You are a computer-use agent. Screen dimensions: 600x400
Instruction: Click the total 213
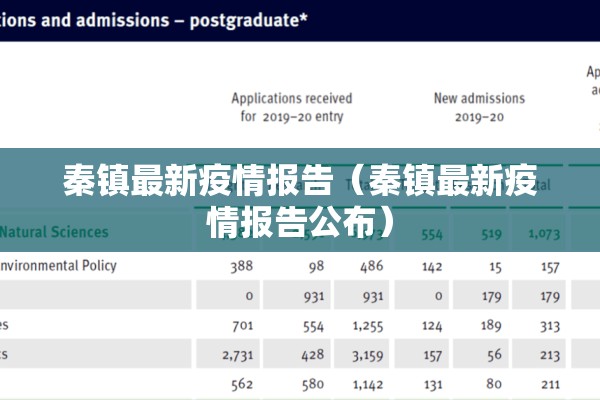click(550, 356)
